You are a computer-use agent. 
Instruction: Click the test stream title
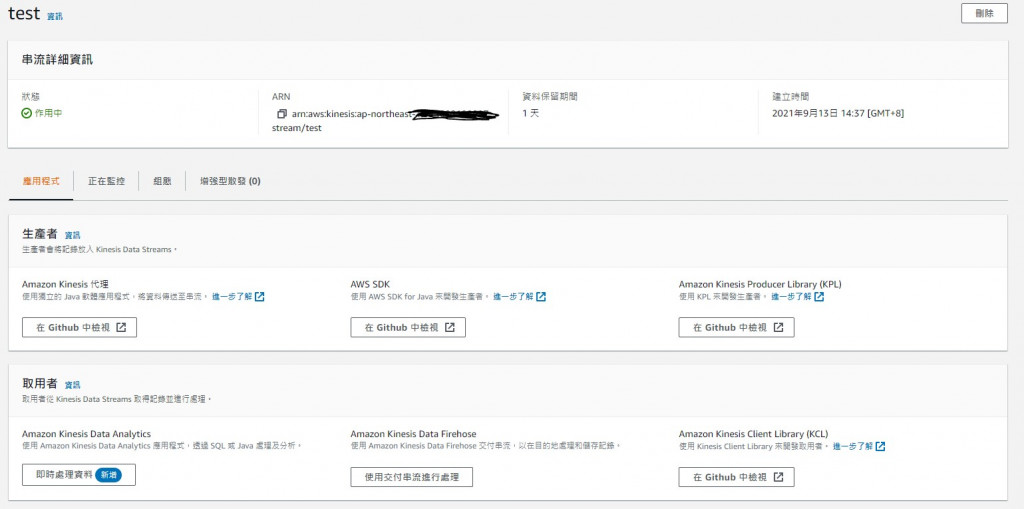tap(24, 14)
